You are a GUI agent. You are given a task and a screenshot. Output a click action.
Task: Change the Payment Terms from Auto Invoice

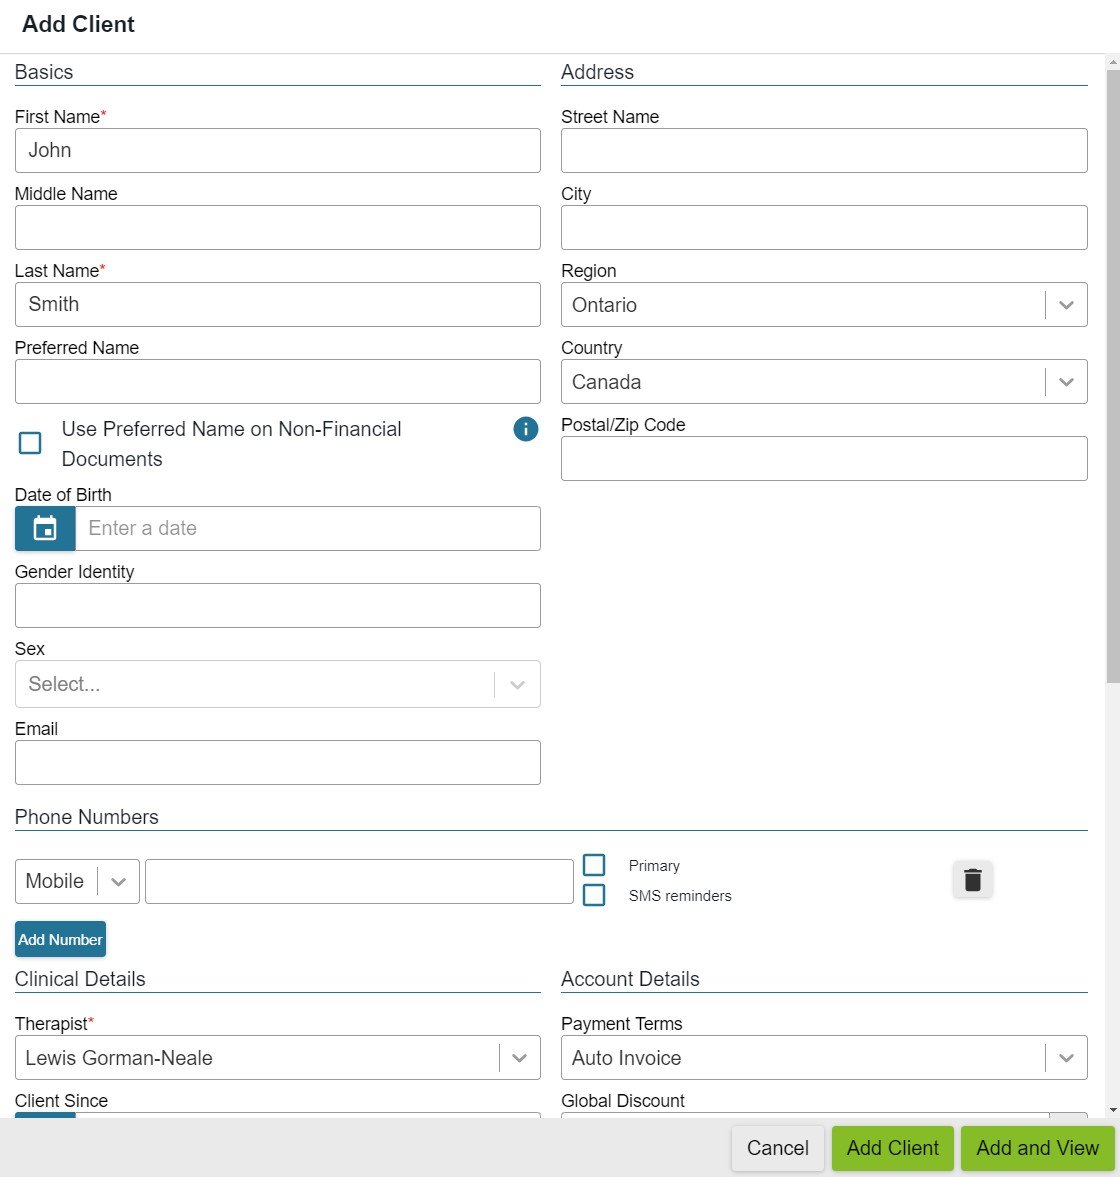[x=1066, y=1057]
